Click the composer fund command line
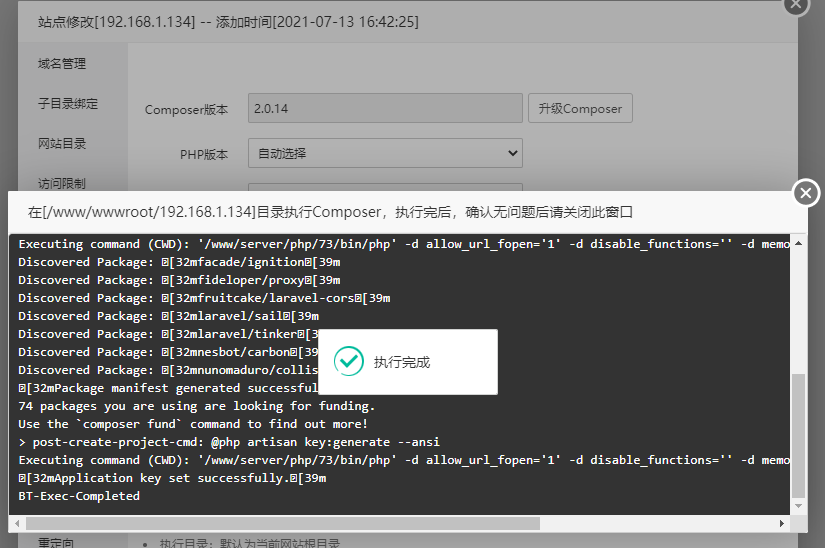Screen dimensions: 825x548 [193, 424]
